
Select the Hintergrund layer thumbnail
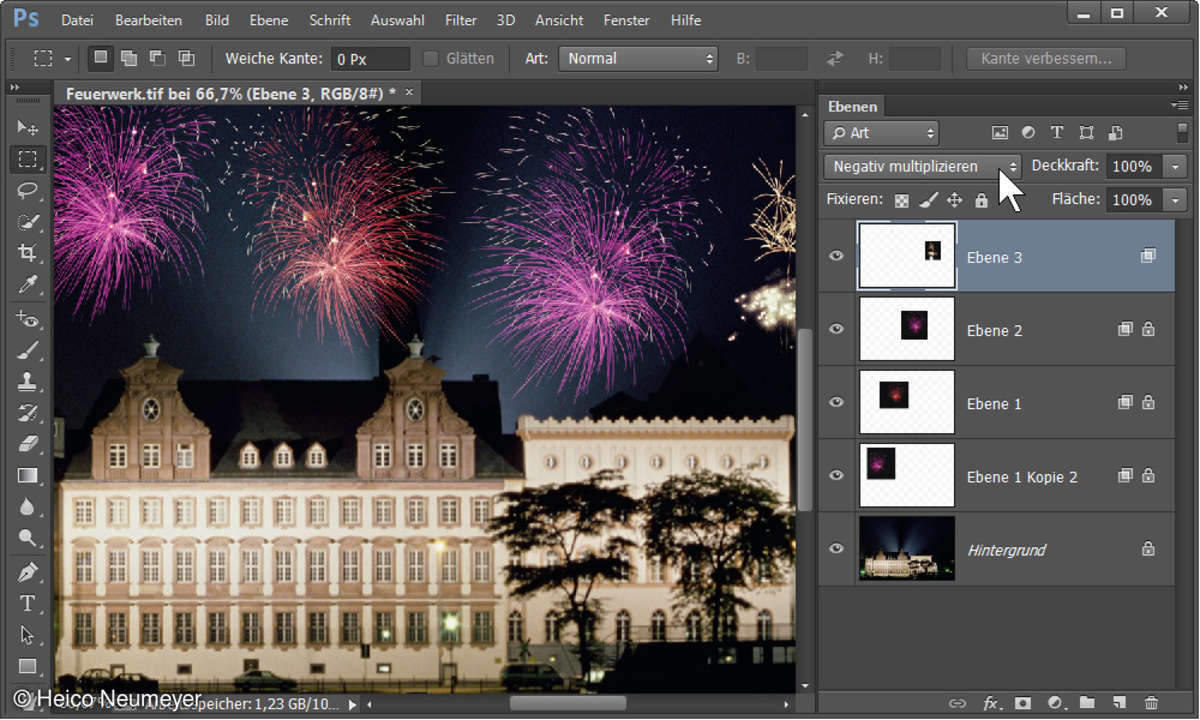tap(907, 549)
